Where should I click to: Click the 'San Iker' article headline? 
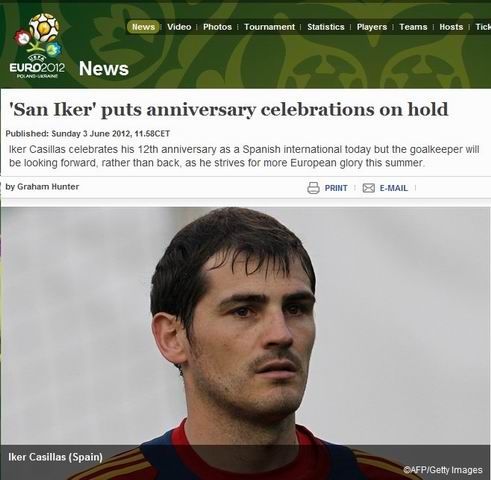click(229, 110)
